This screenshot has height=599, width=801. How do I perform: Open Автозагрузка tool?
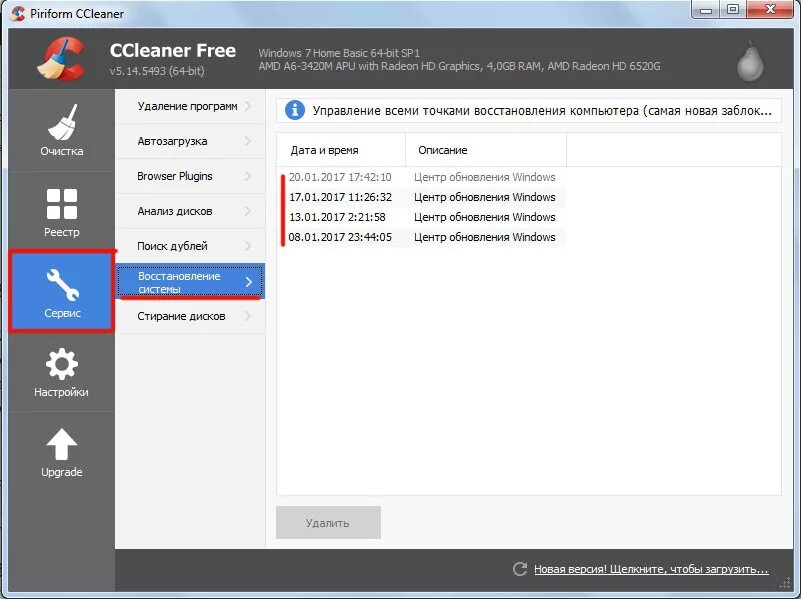(x=190, y=141)
